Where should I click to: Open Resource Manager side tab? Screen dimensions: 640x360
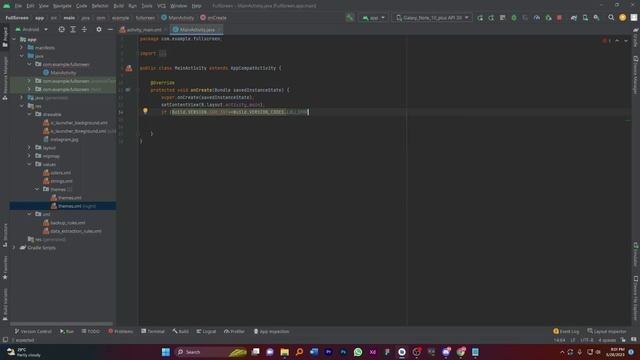tap(5, 78)
